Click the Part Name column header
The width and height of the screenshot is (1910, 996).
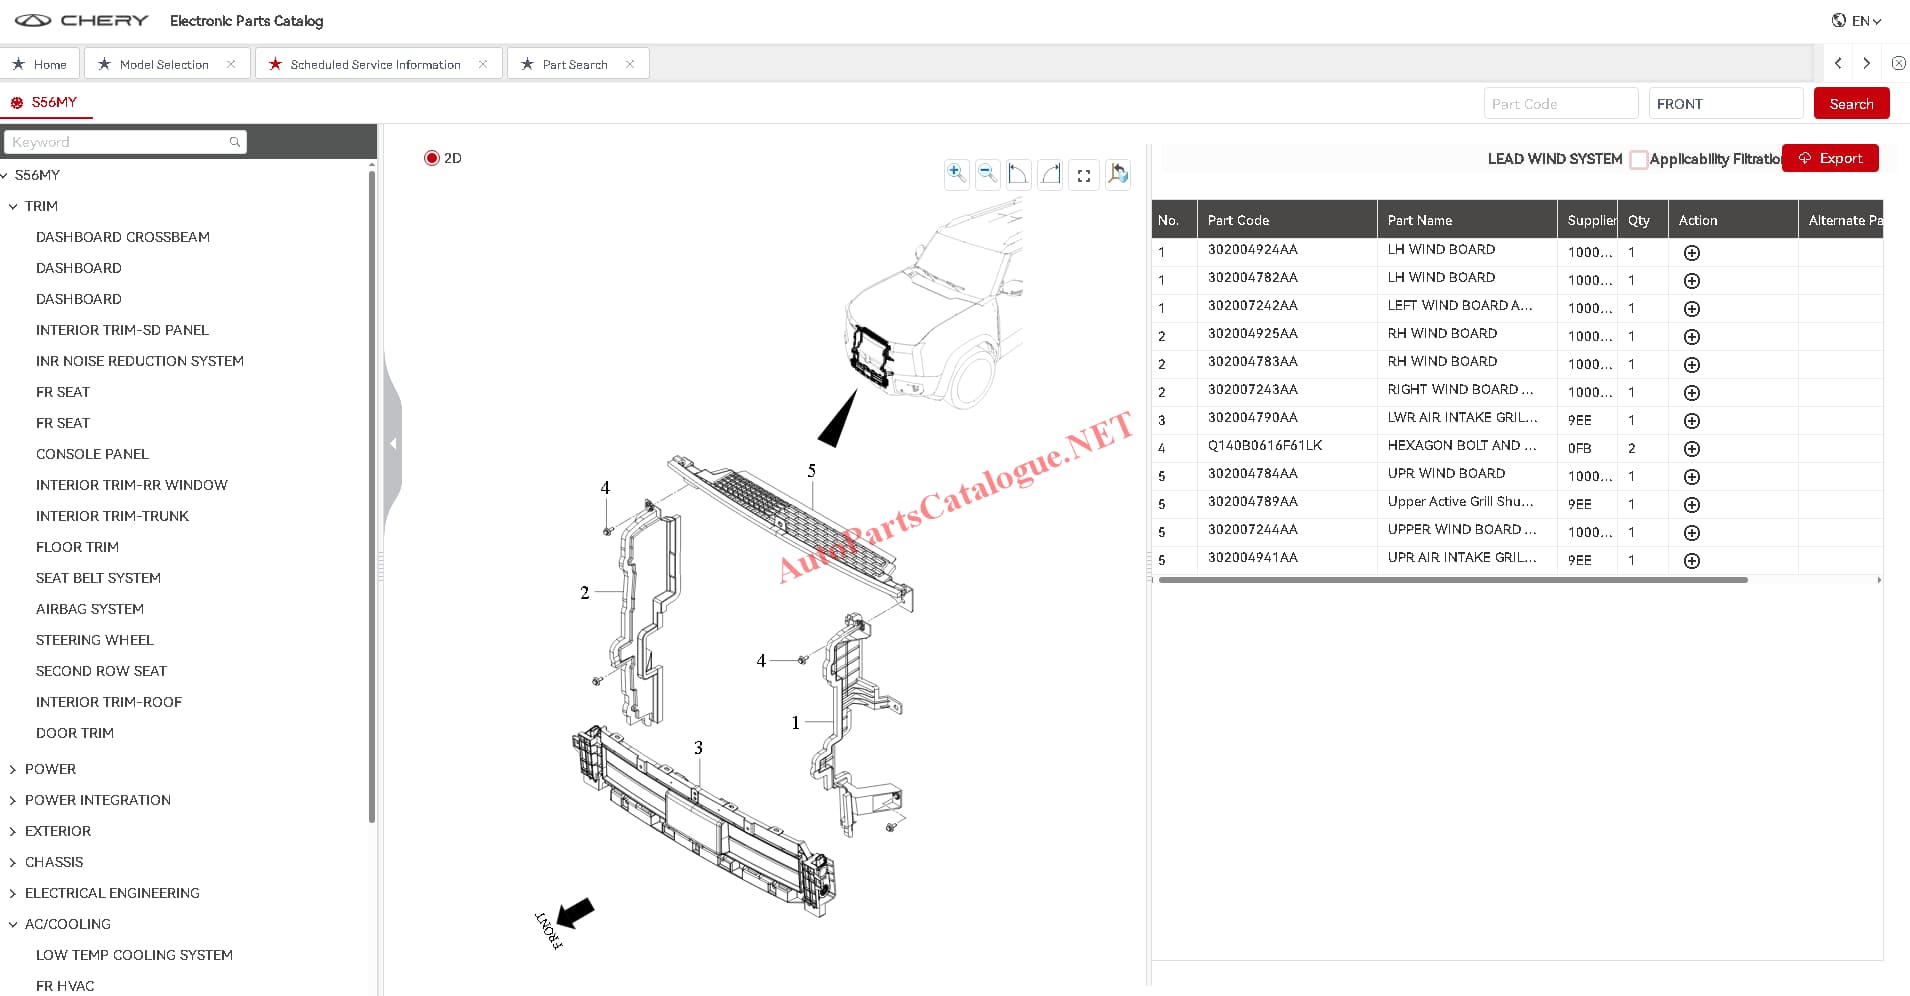(x=1467, y=220)
